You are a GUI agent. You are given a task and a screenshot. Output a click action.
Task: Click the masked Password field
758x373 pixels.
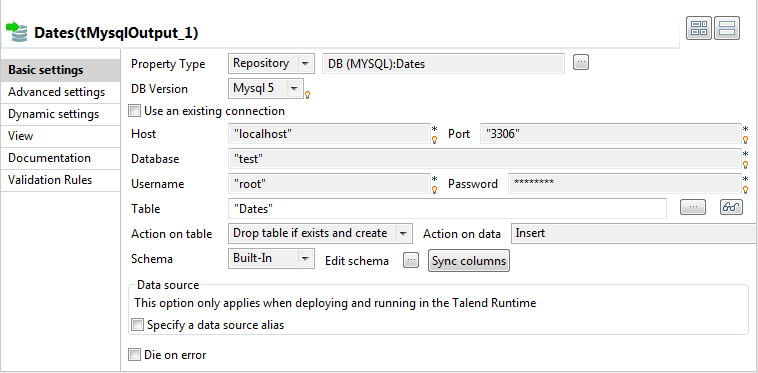tap(625, 184)
